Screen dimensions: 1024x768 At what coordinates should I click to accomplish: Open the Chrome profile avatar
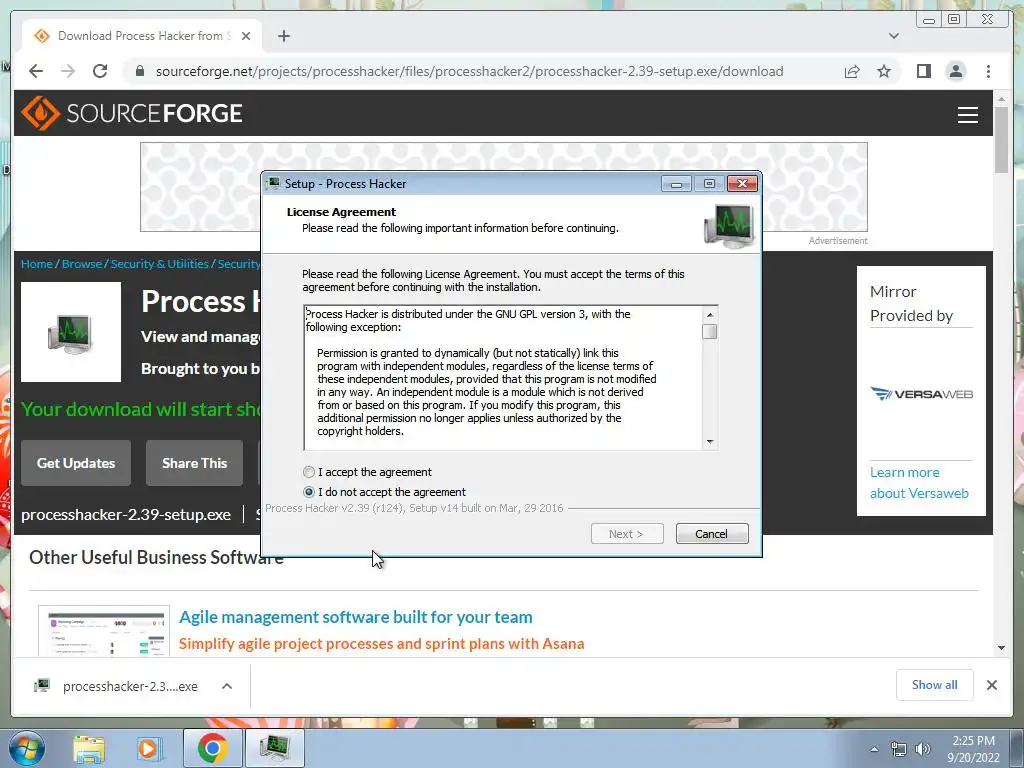(x=956, y=71)
